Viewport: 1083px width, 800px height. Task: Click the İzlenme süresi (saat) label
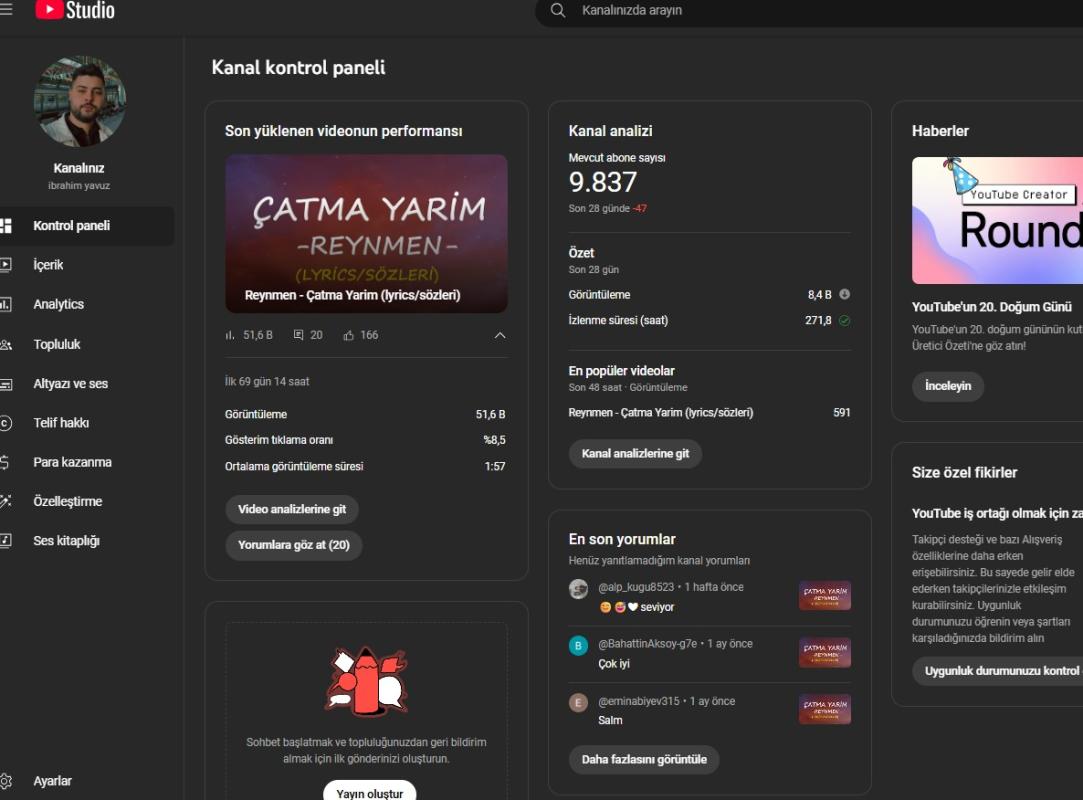click(618, 321)
